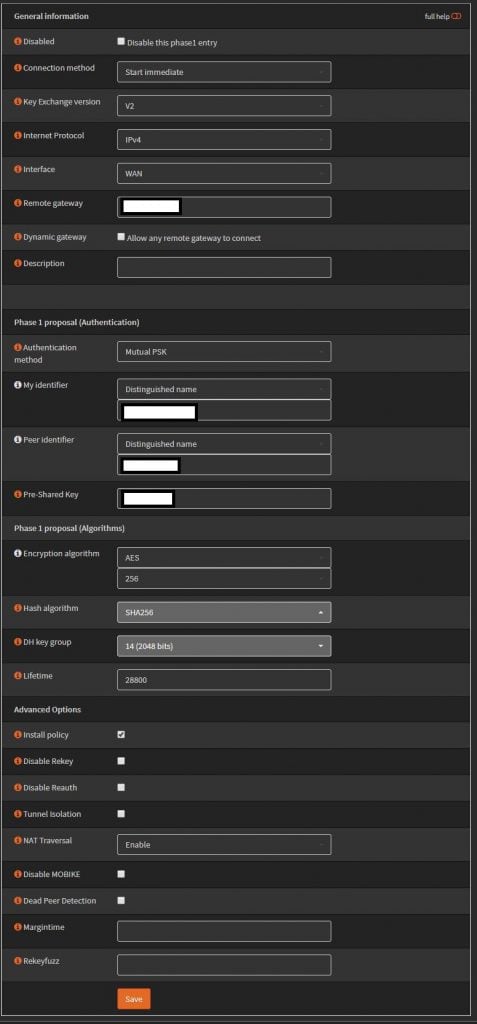Click the Description text field

pyautogui.click(x=224, y=267)
